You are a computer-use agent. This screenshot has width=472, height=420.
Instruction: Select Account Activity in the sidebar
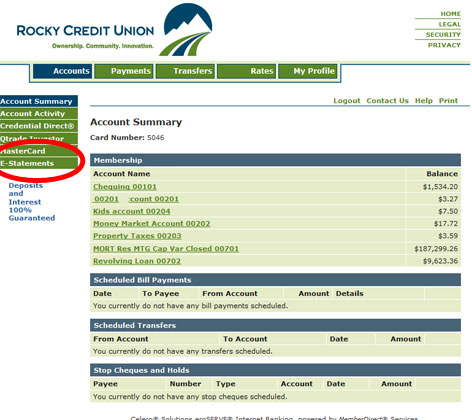pos(39,114)
